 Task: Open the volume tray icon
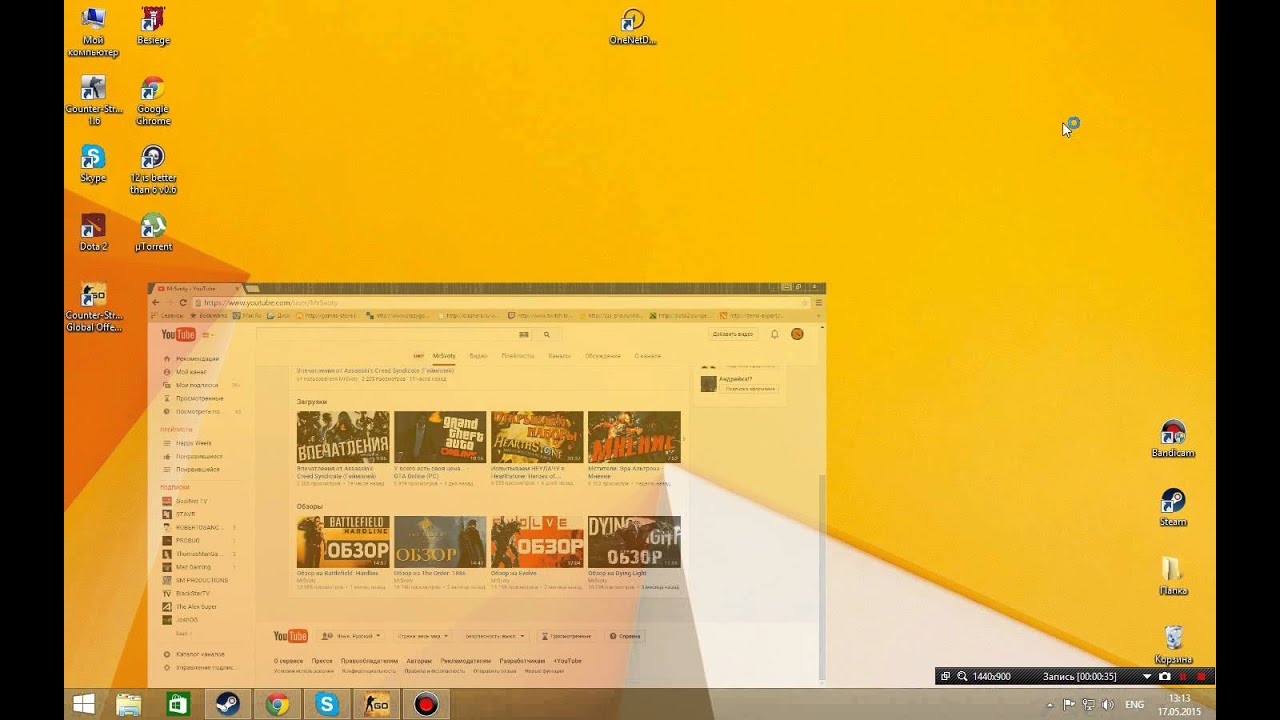point(1107,705)
